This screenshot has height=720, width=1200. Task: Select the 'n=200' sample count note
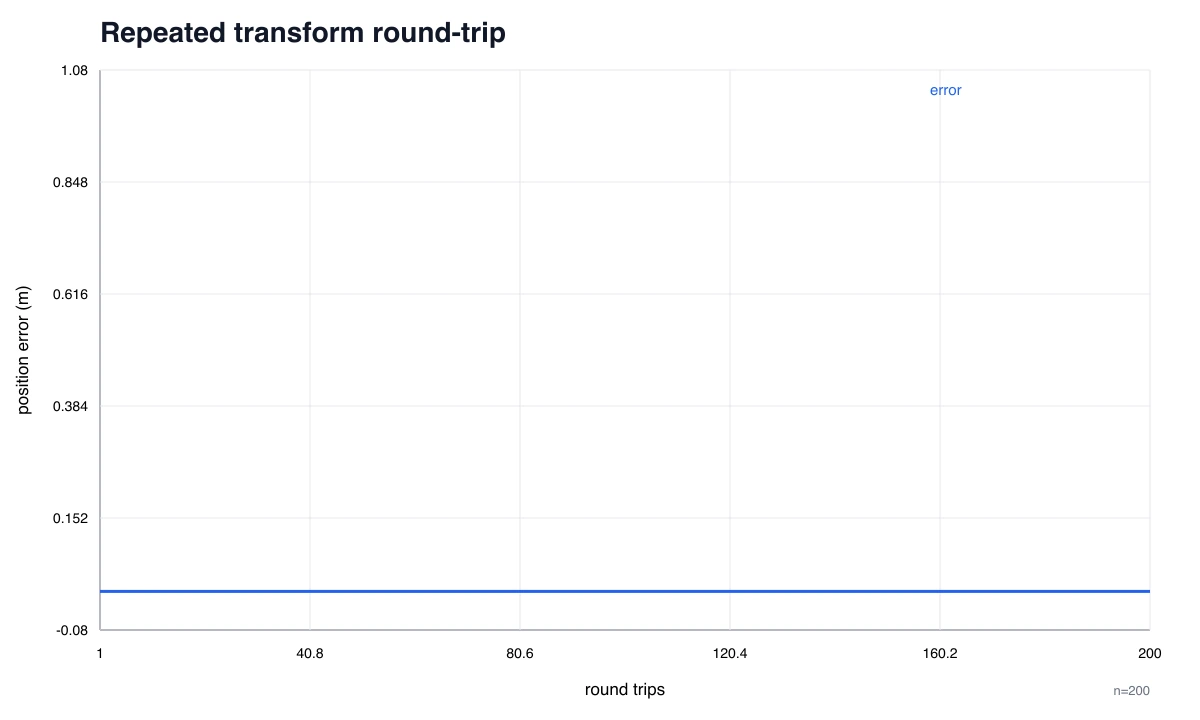(1131, 691)
